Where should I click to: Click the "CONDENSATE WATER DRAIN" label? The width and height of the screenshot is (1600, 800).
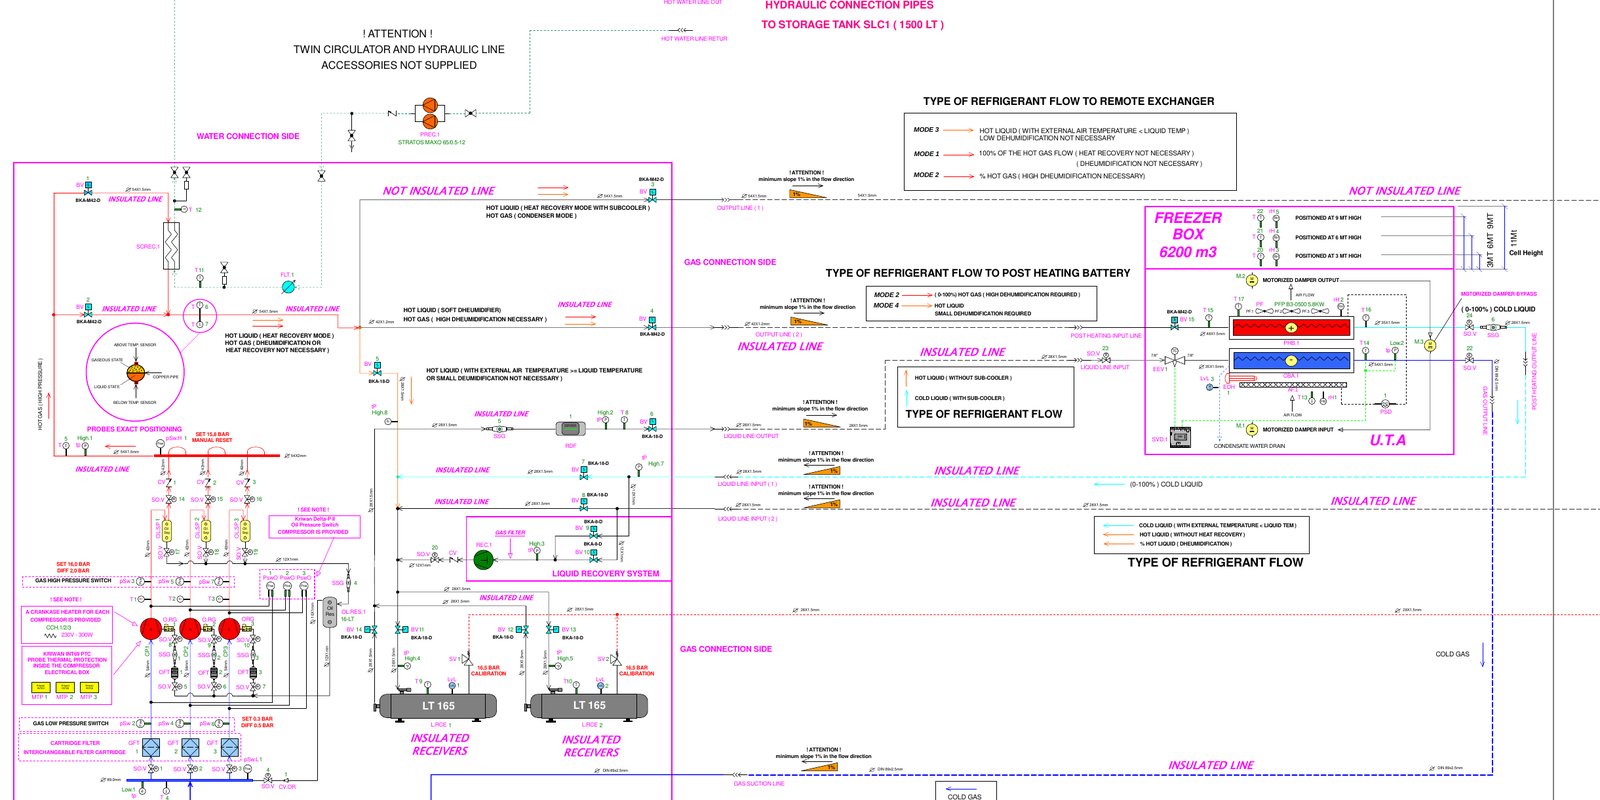click(1249, 446)
